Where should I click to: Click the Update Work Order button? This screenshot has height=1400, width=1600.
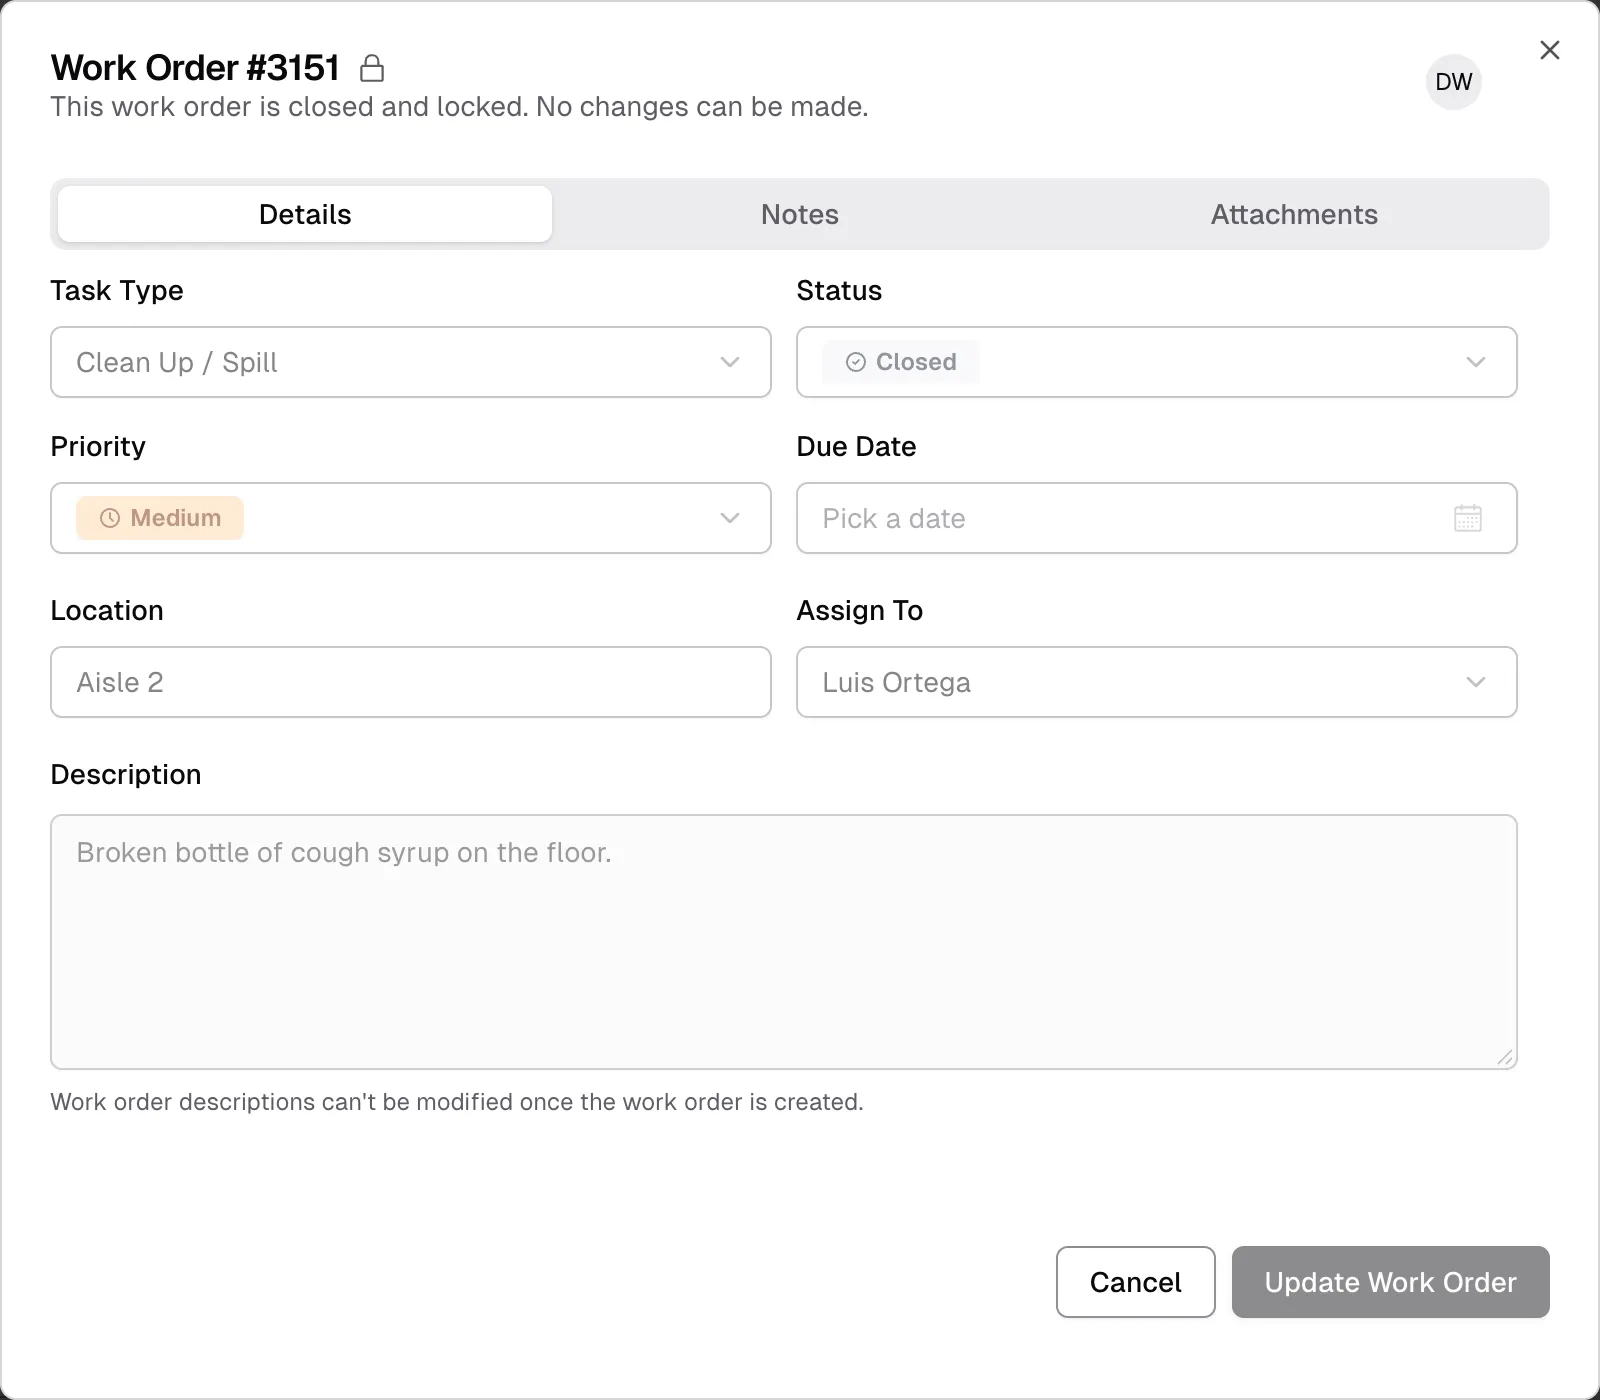tap(1391, 1282)
